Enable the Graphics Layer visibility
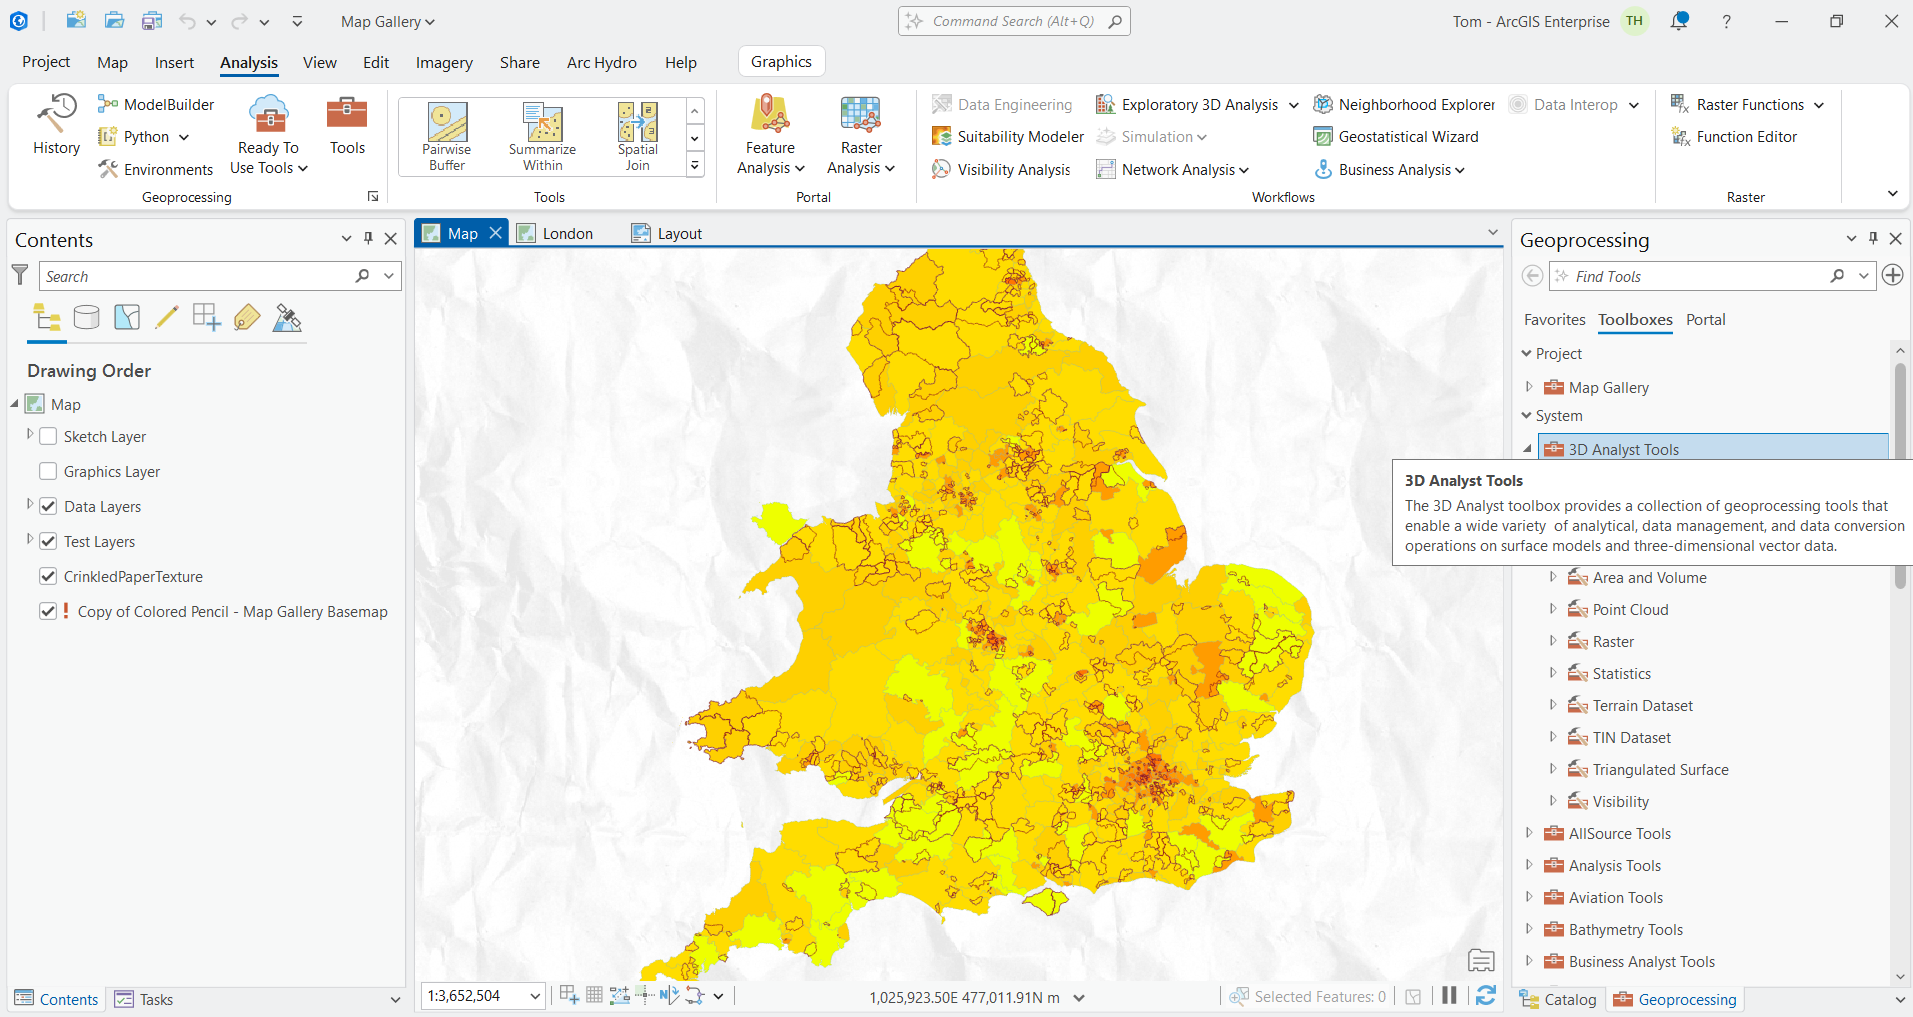 tap(48, 471)
